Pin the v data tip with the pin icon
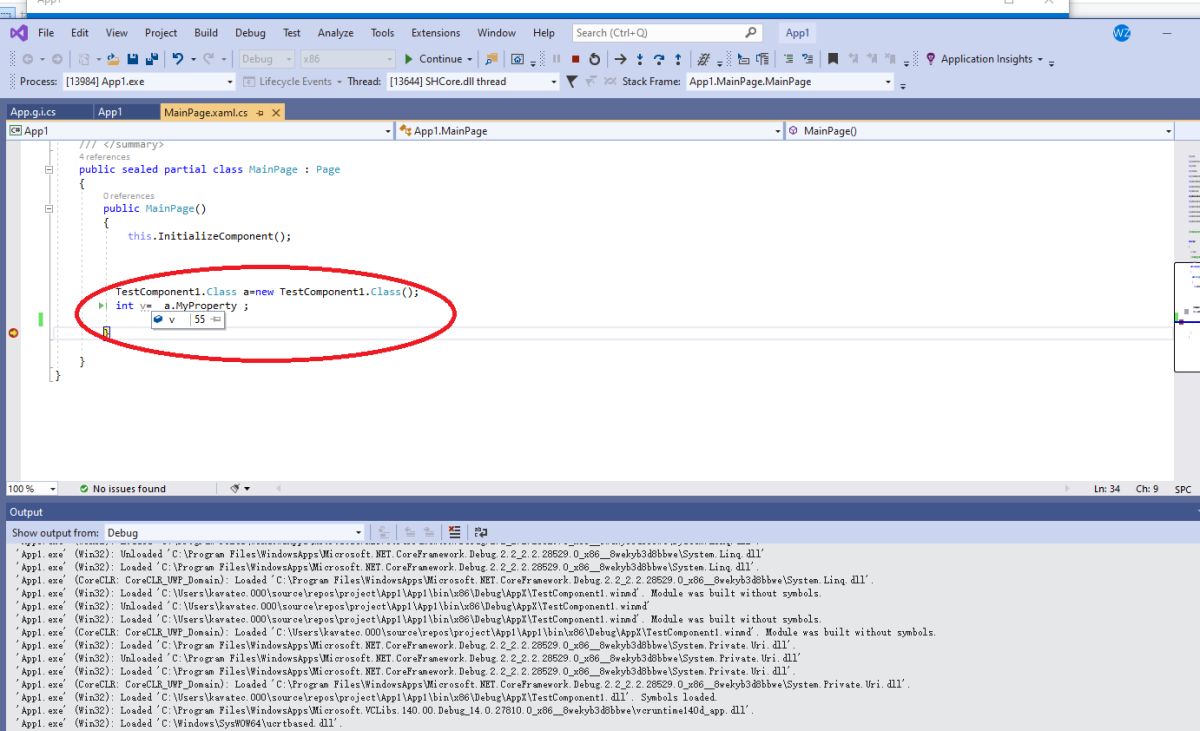 click(x=216, y=320)
